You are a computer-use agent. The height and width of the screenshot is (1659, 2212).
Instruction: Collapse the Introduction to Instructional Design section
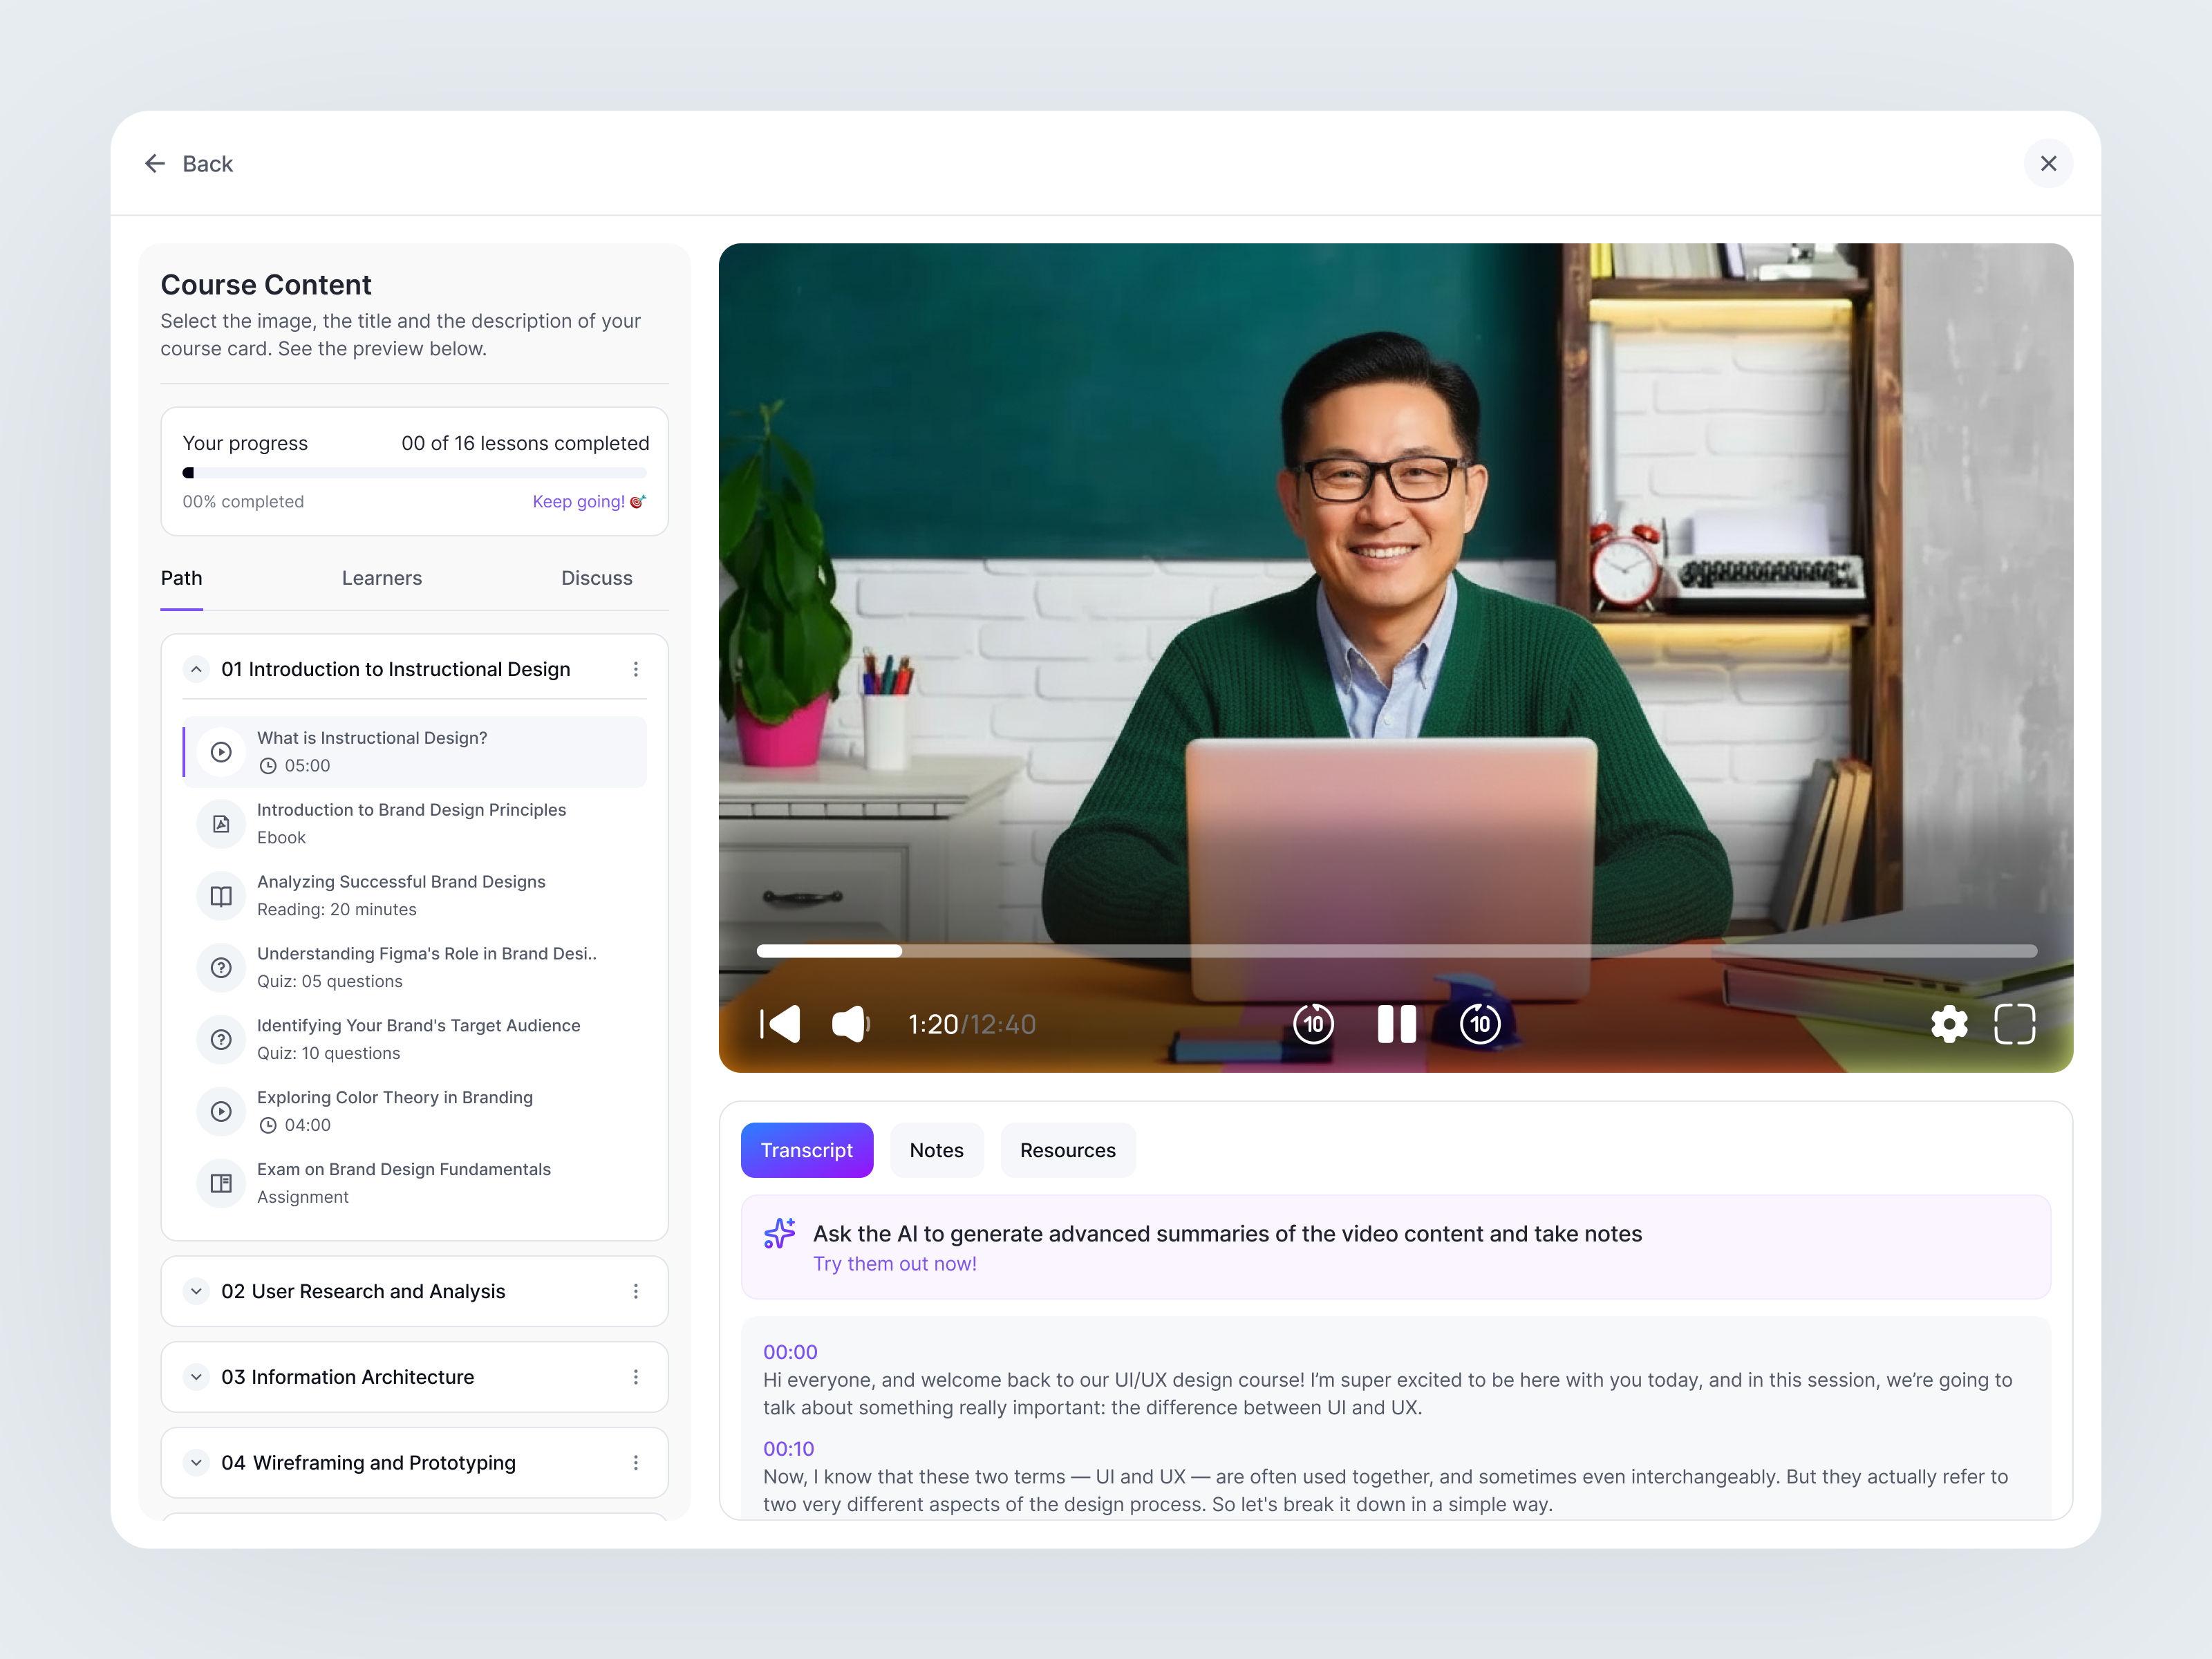click(x=196, y=669)
